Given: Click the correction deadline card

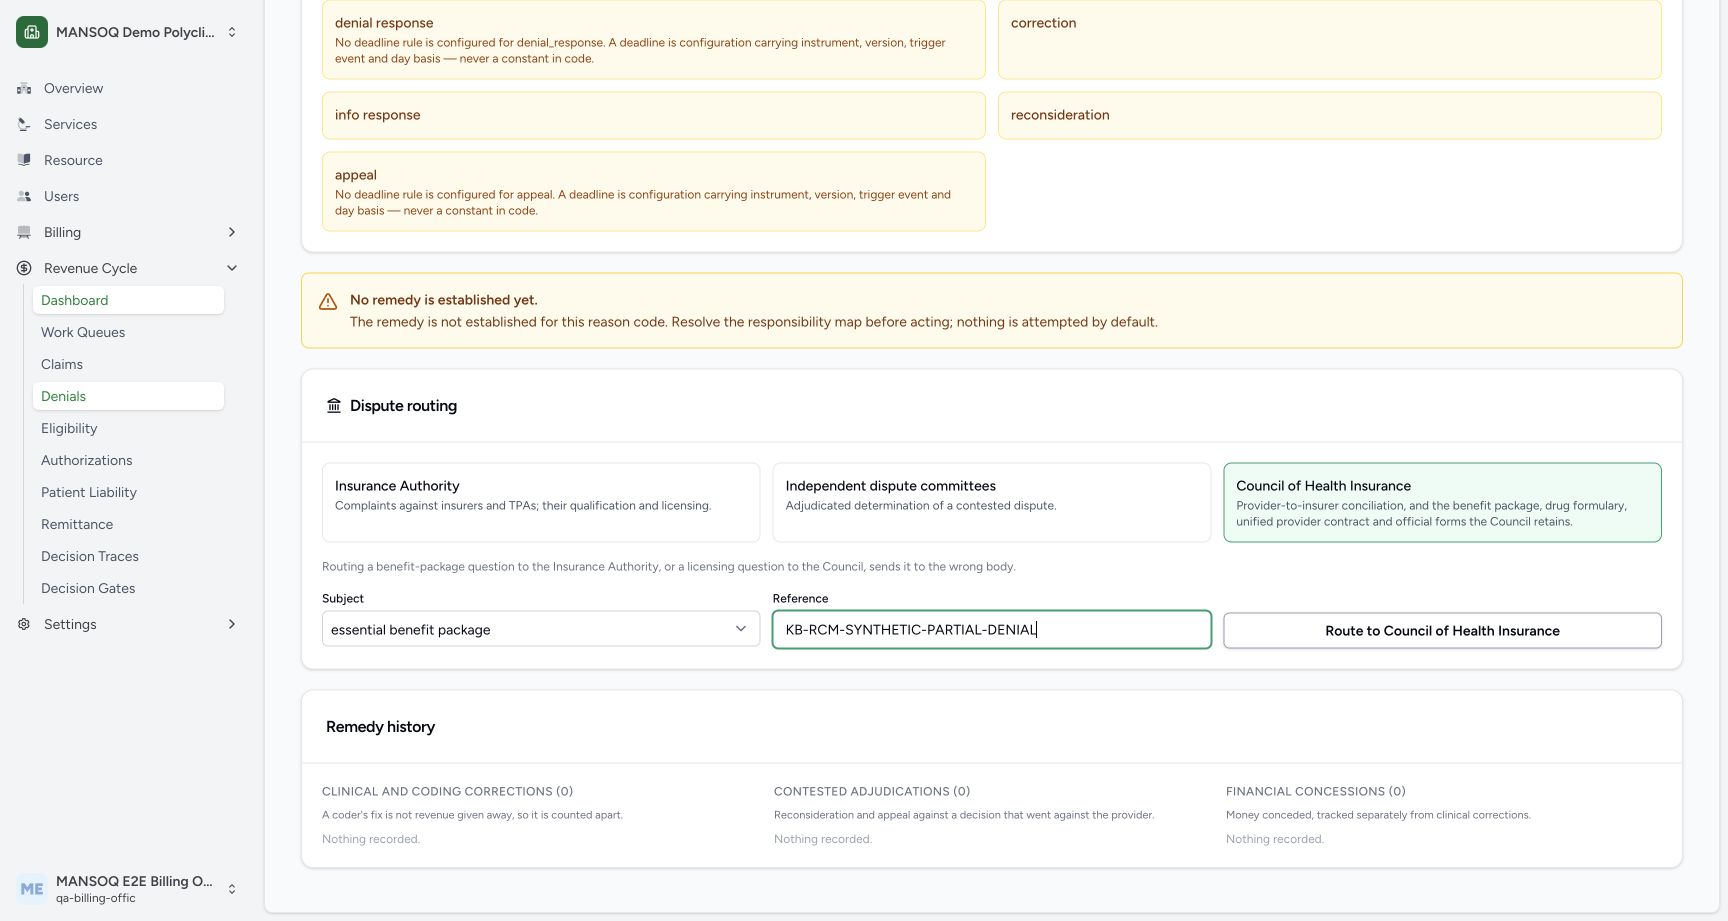Looking at the screenshot, I should (1329, 39).
